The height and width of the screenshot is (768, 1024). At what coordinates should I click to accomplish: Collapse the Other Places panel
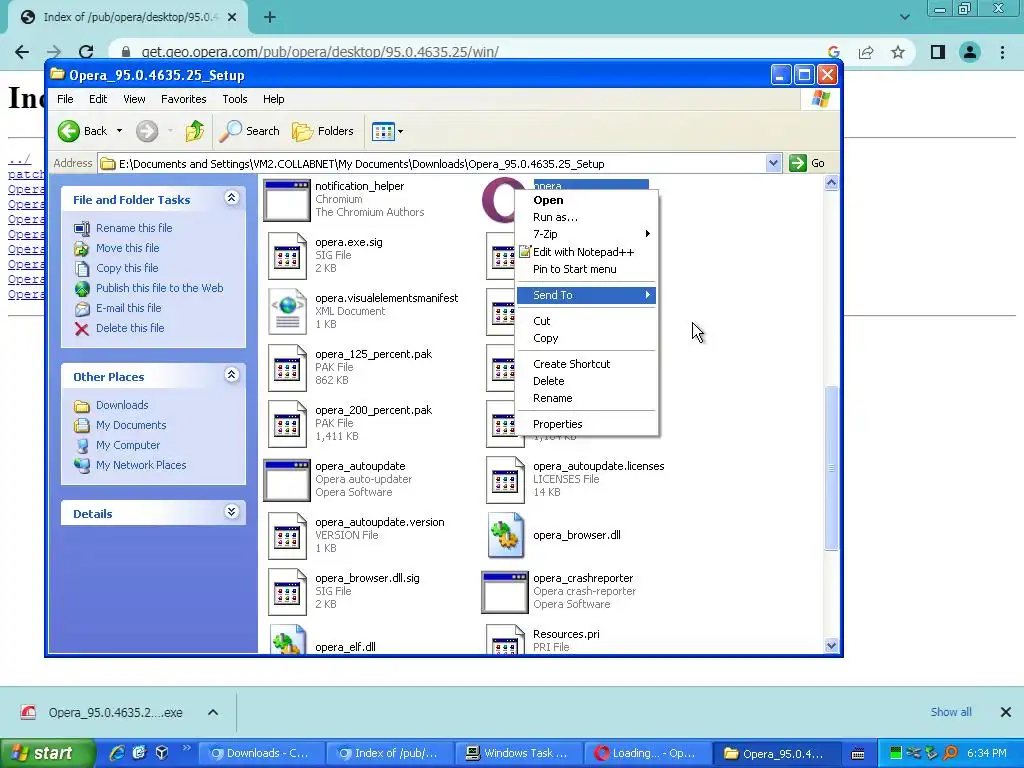coord(232,375)
